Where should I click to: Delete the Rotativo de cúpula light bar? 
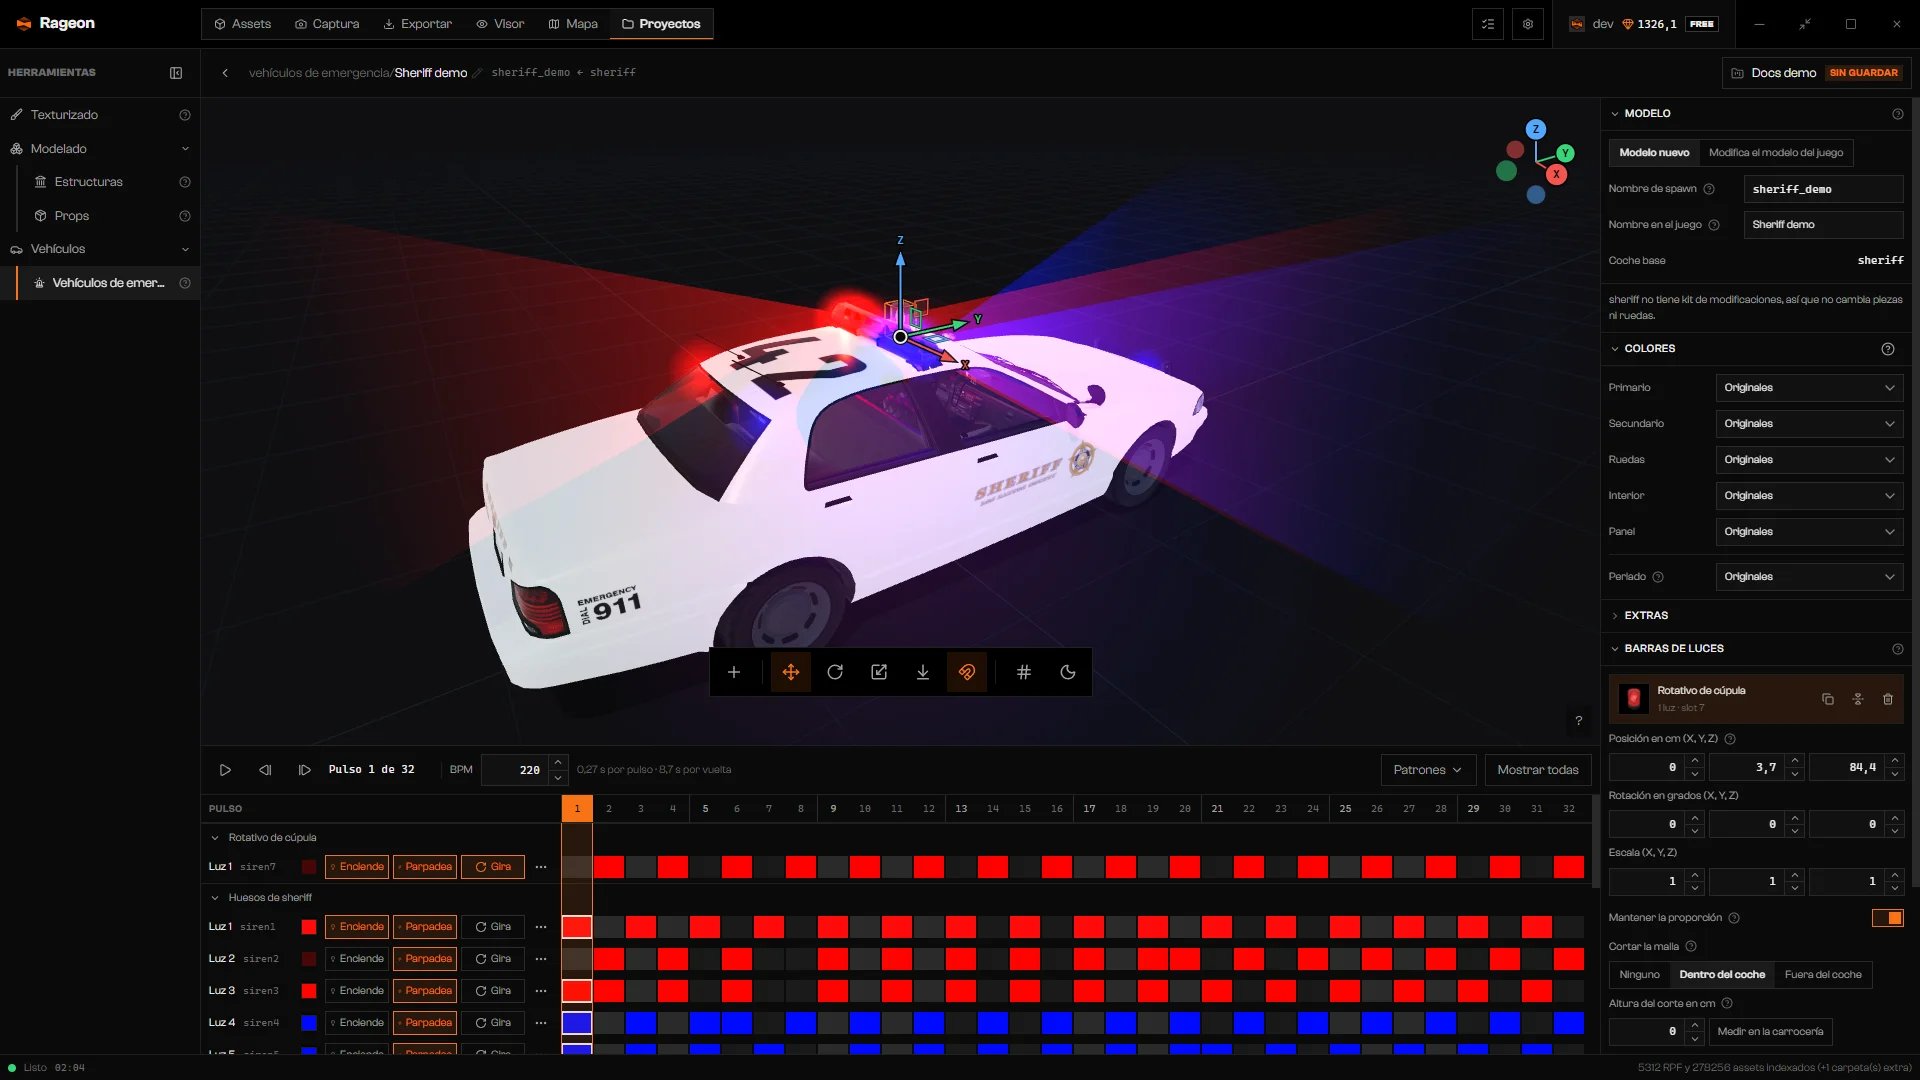pos(1888,699)
